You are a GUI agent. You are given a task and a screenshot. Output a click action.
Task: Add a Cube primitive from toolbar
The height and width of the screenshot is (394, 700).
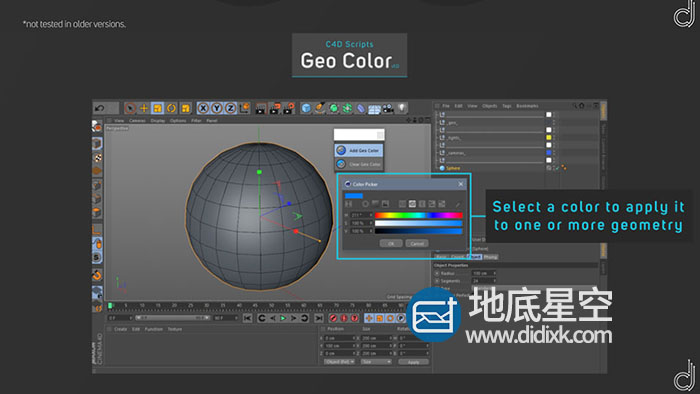pyautogui.click(x=306, y=108)
